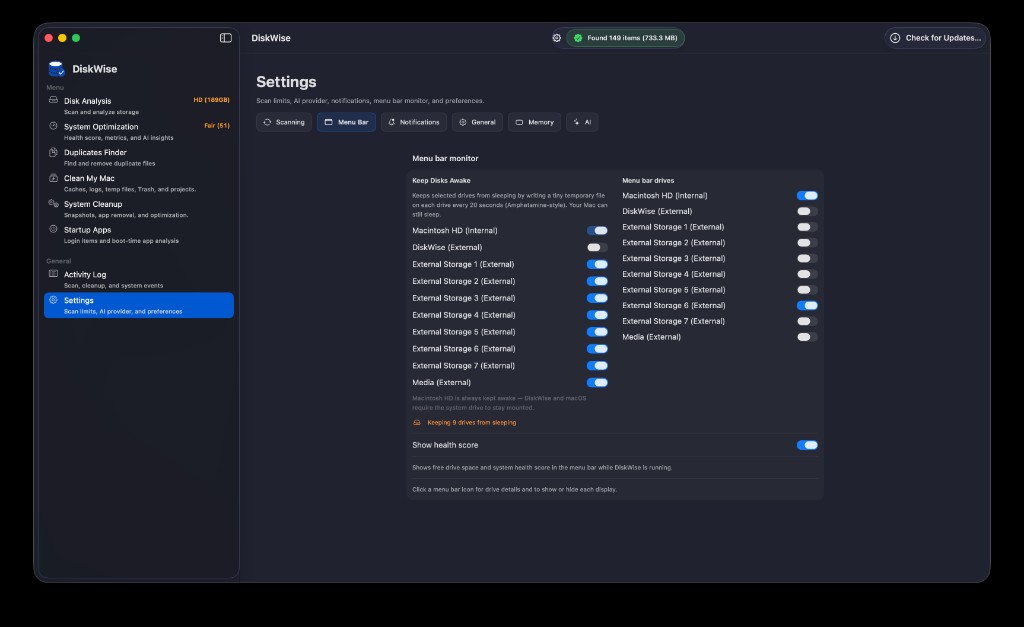This screenshot has height=627, width=1024.
Task: Click the green checkmark status icon
Action: click(578, 38)
